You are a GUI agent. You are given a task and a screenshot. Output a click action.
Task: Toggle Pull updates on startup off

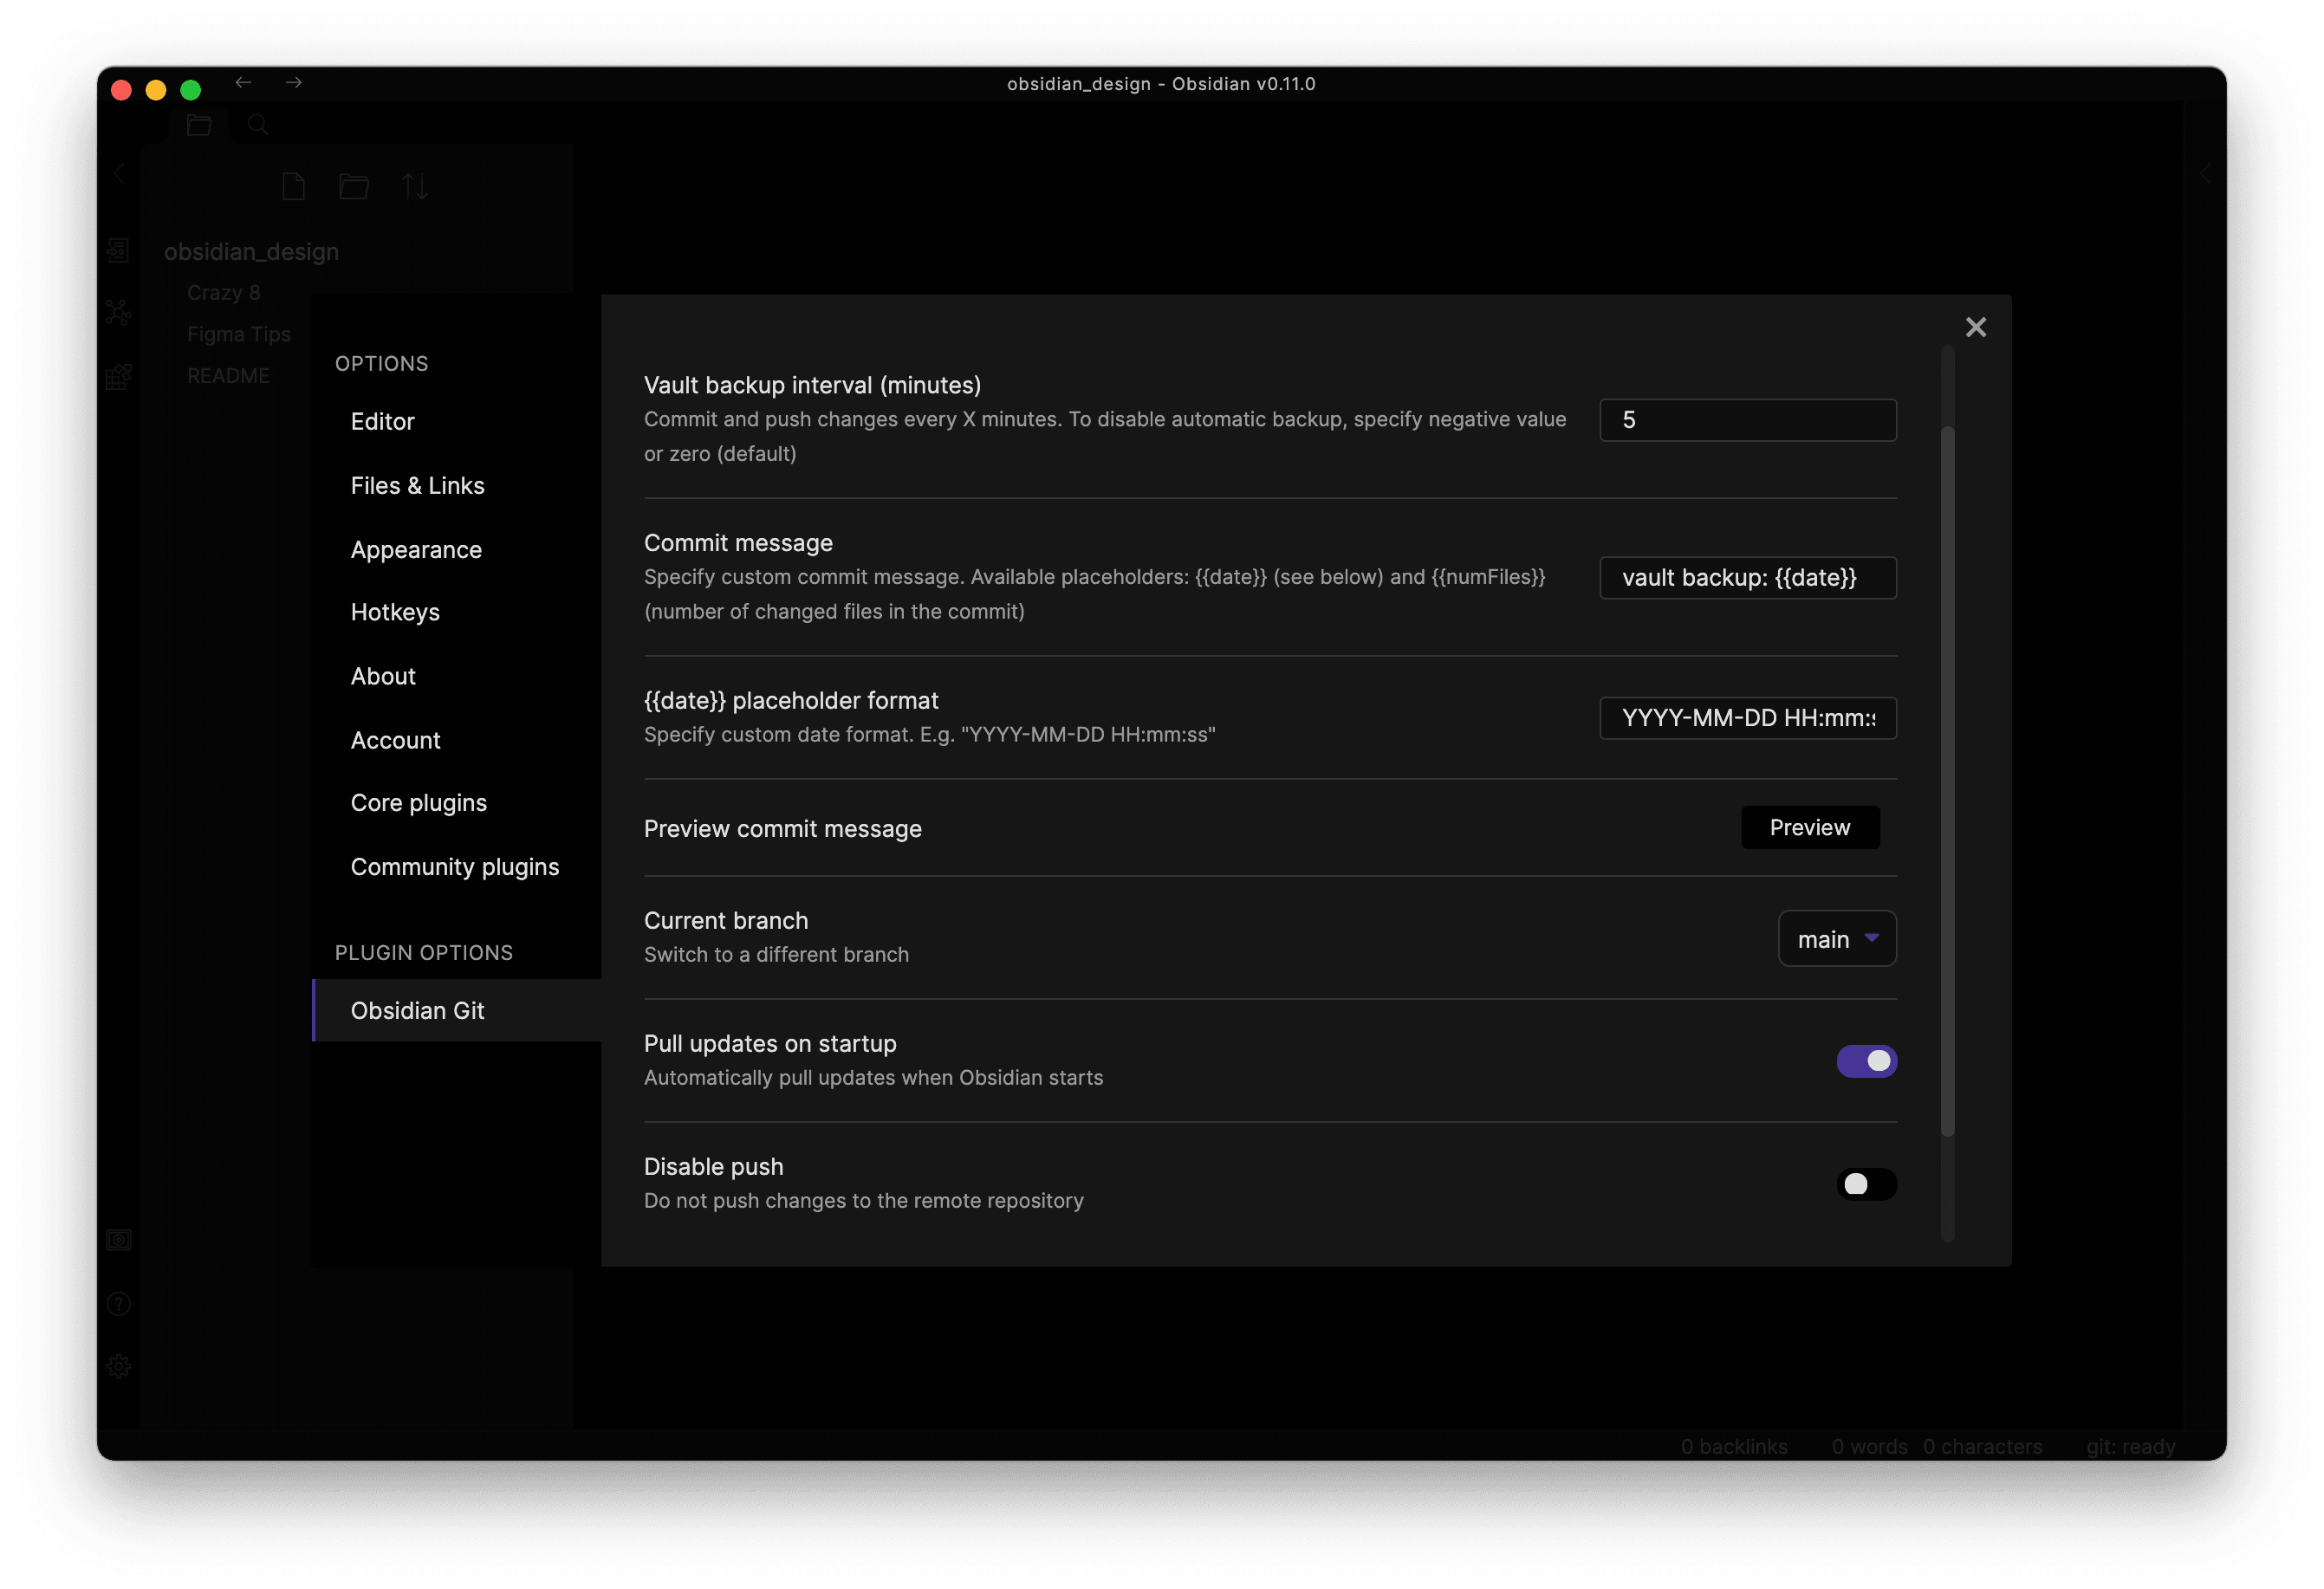click(x=1866, y=1061)
